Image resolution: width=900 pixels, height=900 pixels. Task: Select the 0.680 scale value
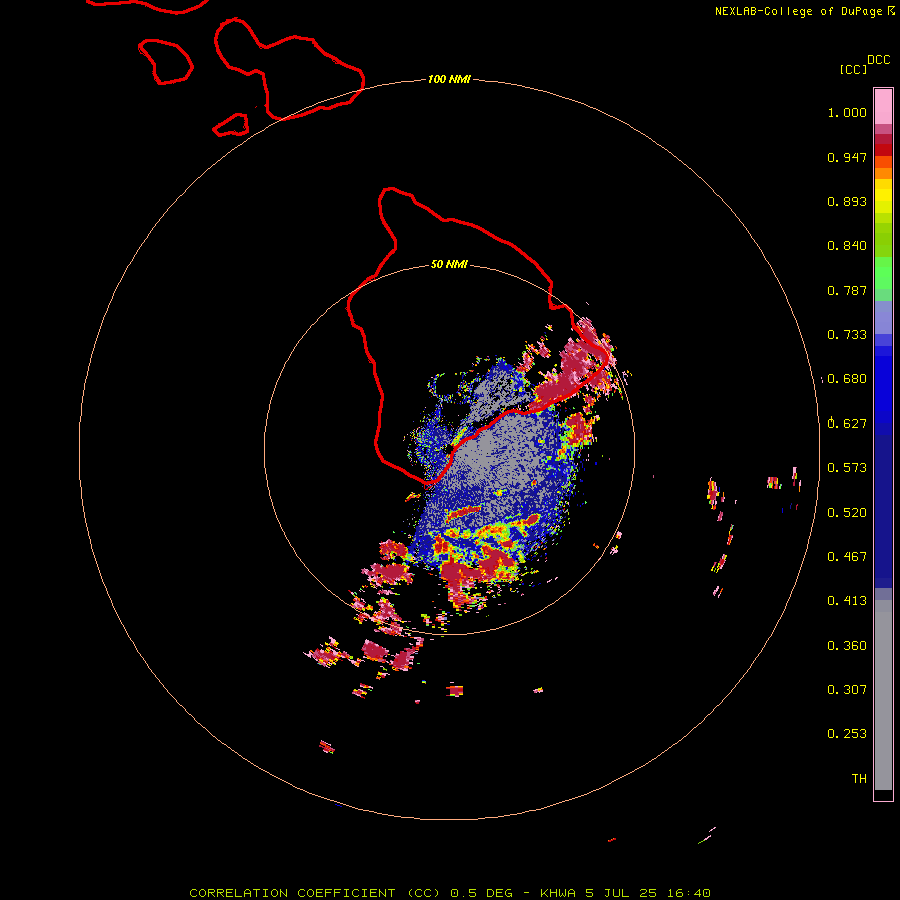[x=847, y=379]
